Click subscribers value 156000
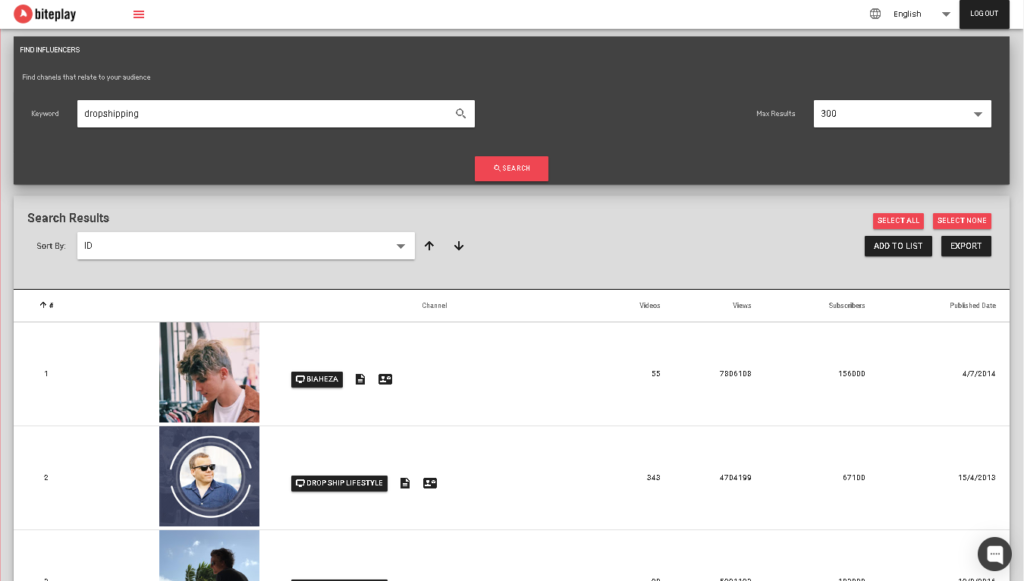 [x=852, y=374]
